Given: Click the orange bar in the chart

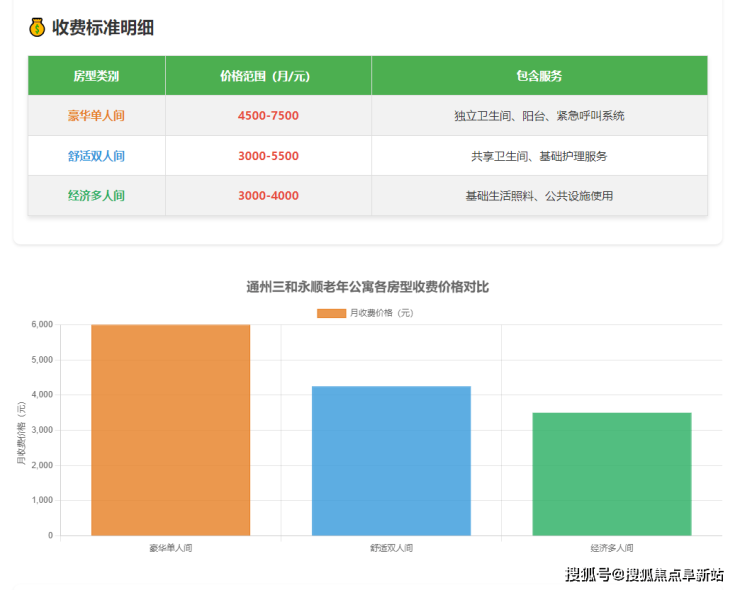Looking at the screenshot, I should coord(170,430).
